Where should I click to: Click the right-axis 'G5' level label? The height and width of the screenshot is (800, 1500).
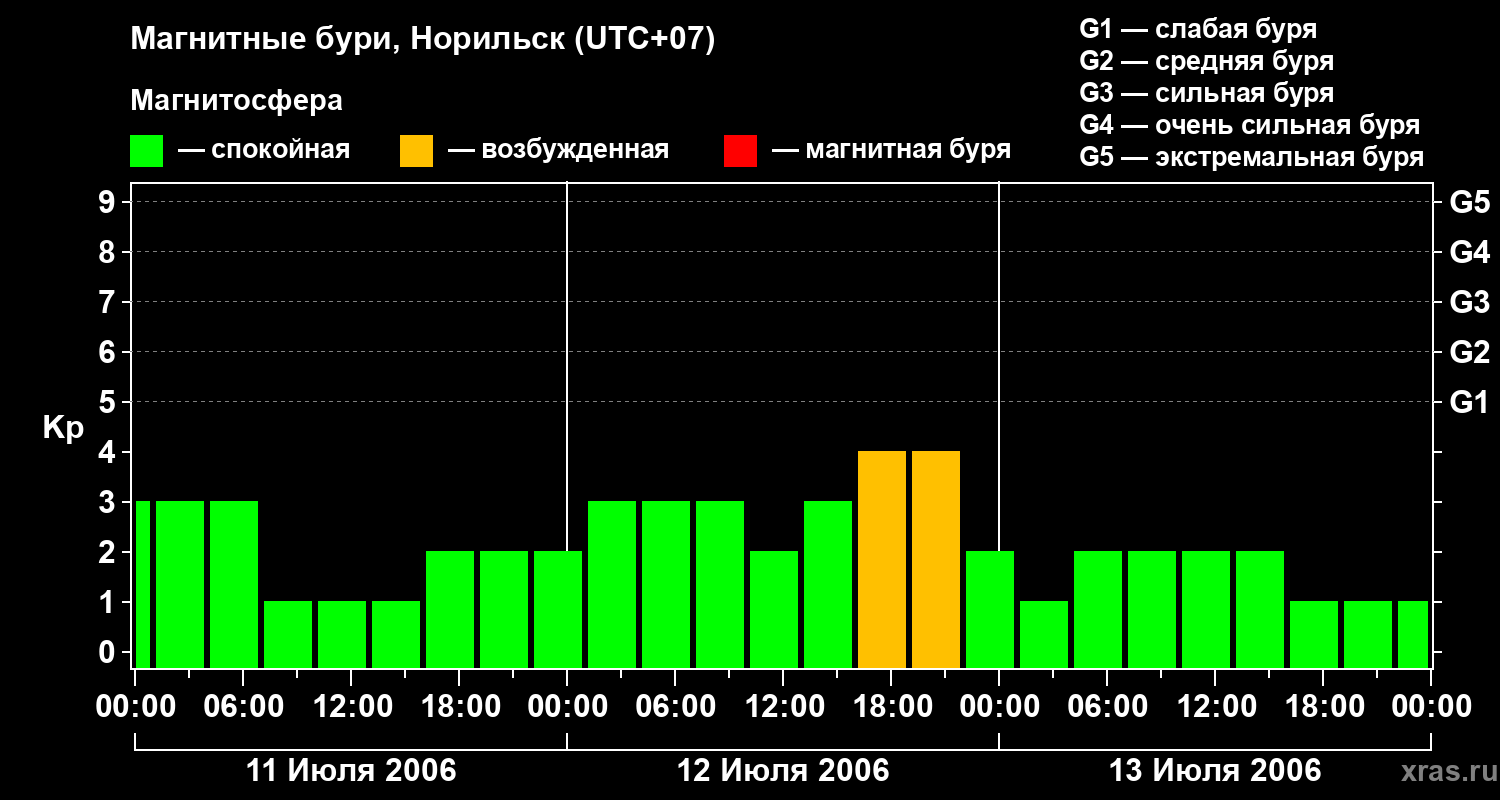pos(1470,202)
